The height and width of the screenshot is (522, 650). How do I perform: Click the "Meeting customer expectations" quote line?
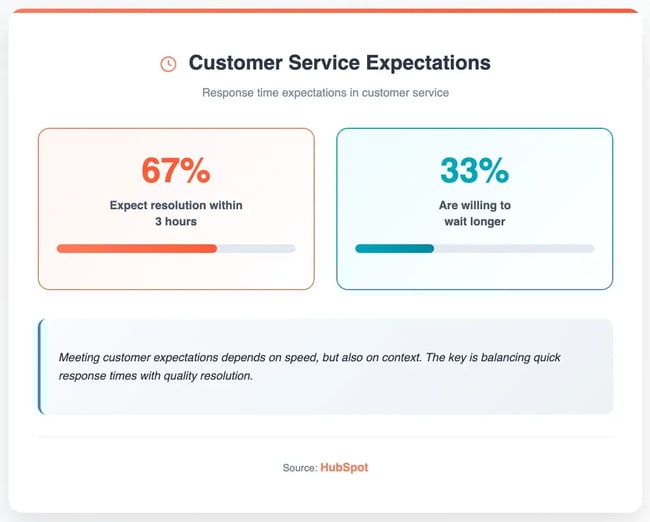tap(318, 357)
